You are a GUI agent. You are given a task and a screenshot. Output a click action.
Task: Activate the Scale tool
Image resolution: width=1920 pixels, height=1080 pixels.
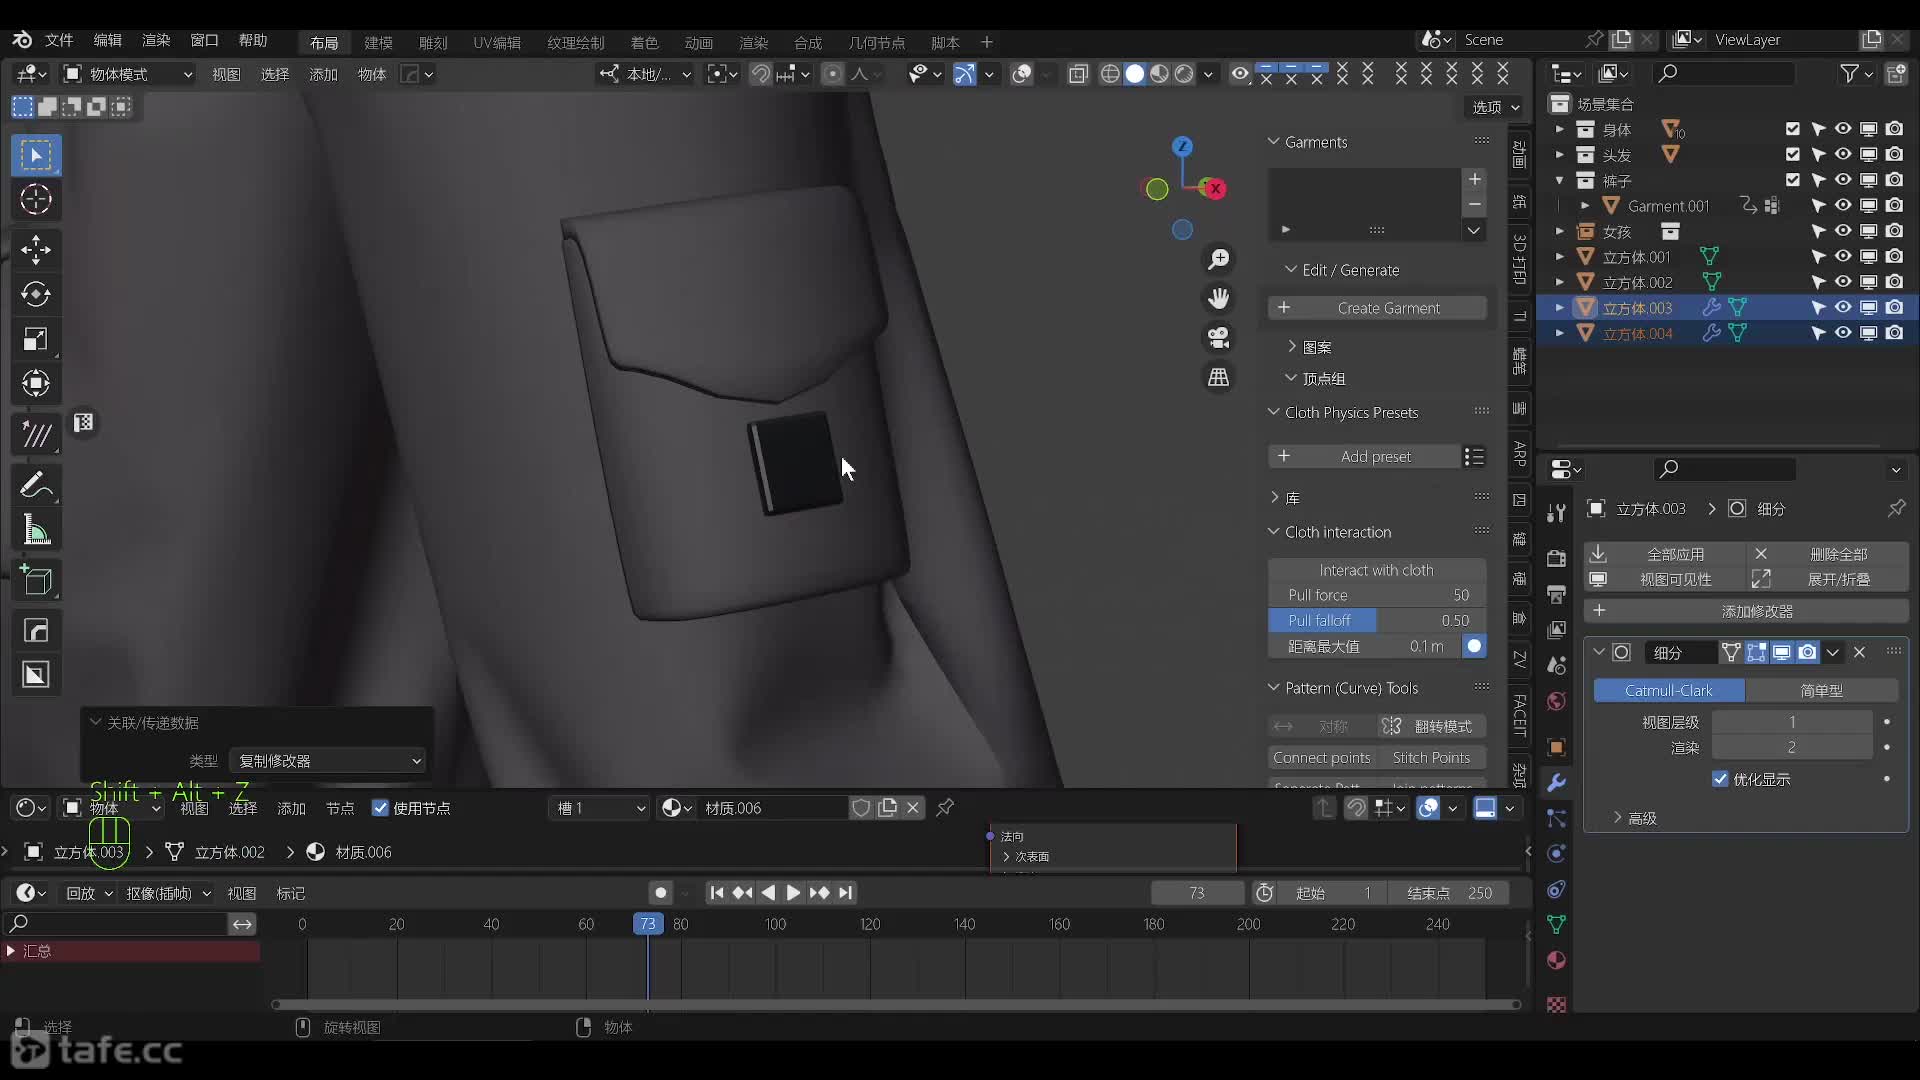tap(36, 339)
